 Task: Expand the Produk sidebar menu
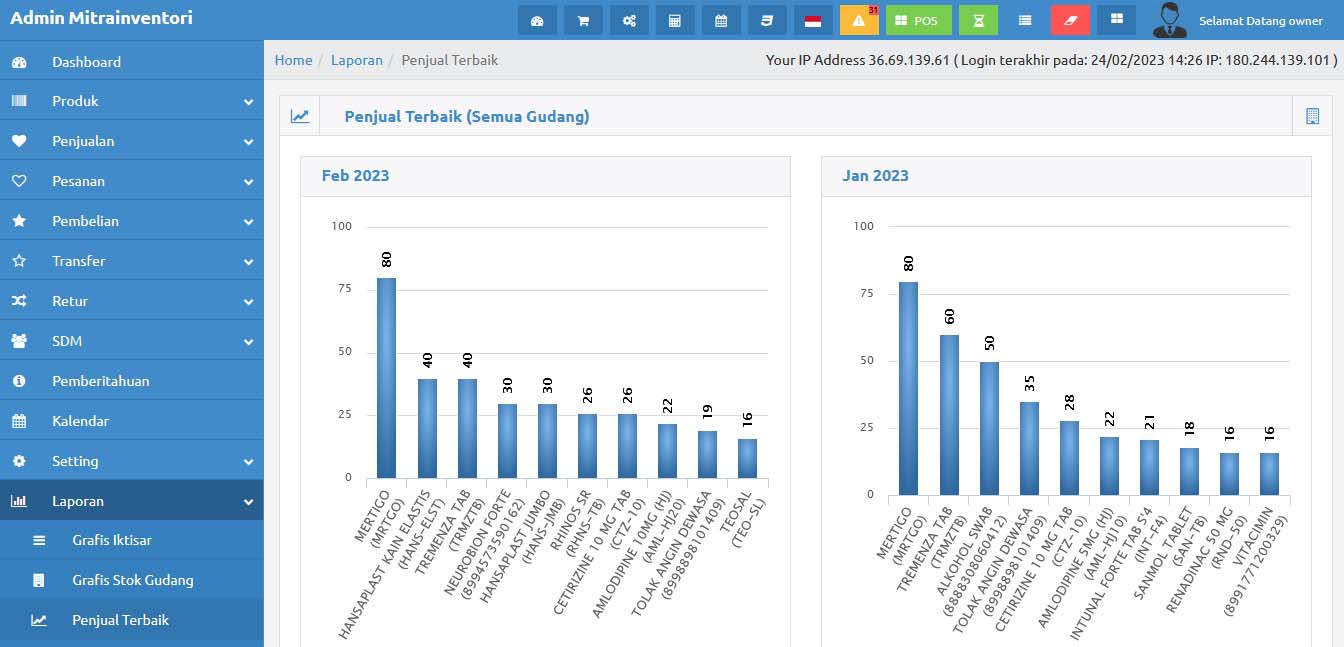(131, 101)
